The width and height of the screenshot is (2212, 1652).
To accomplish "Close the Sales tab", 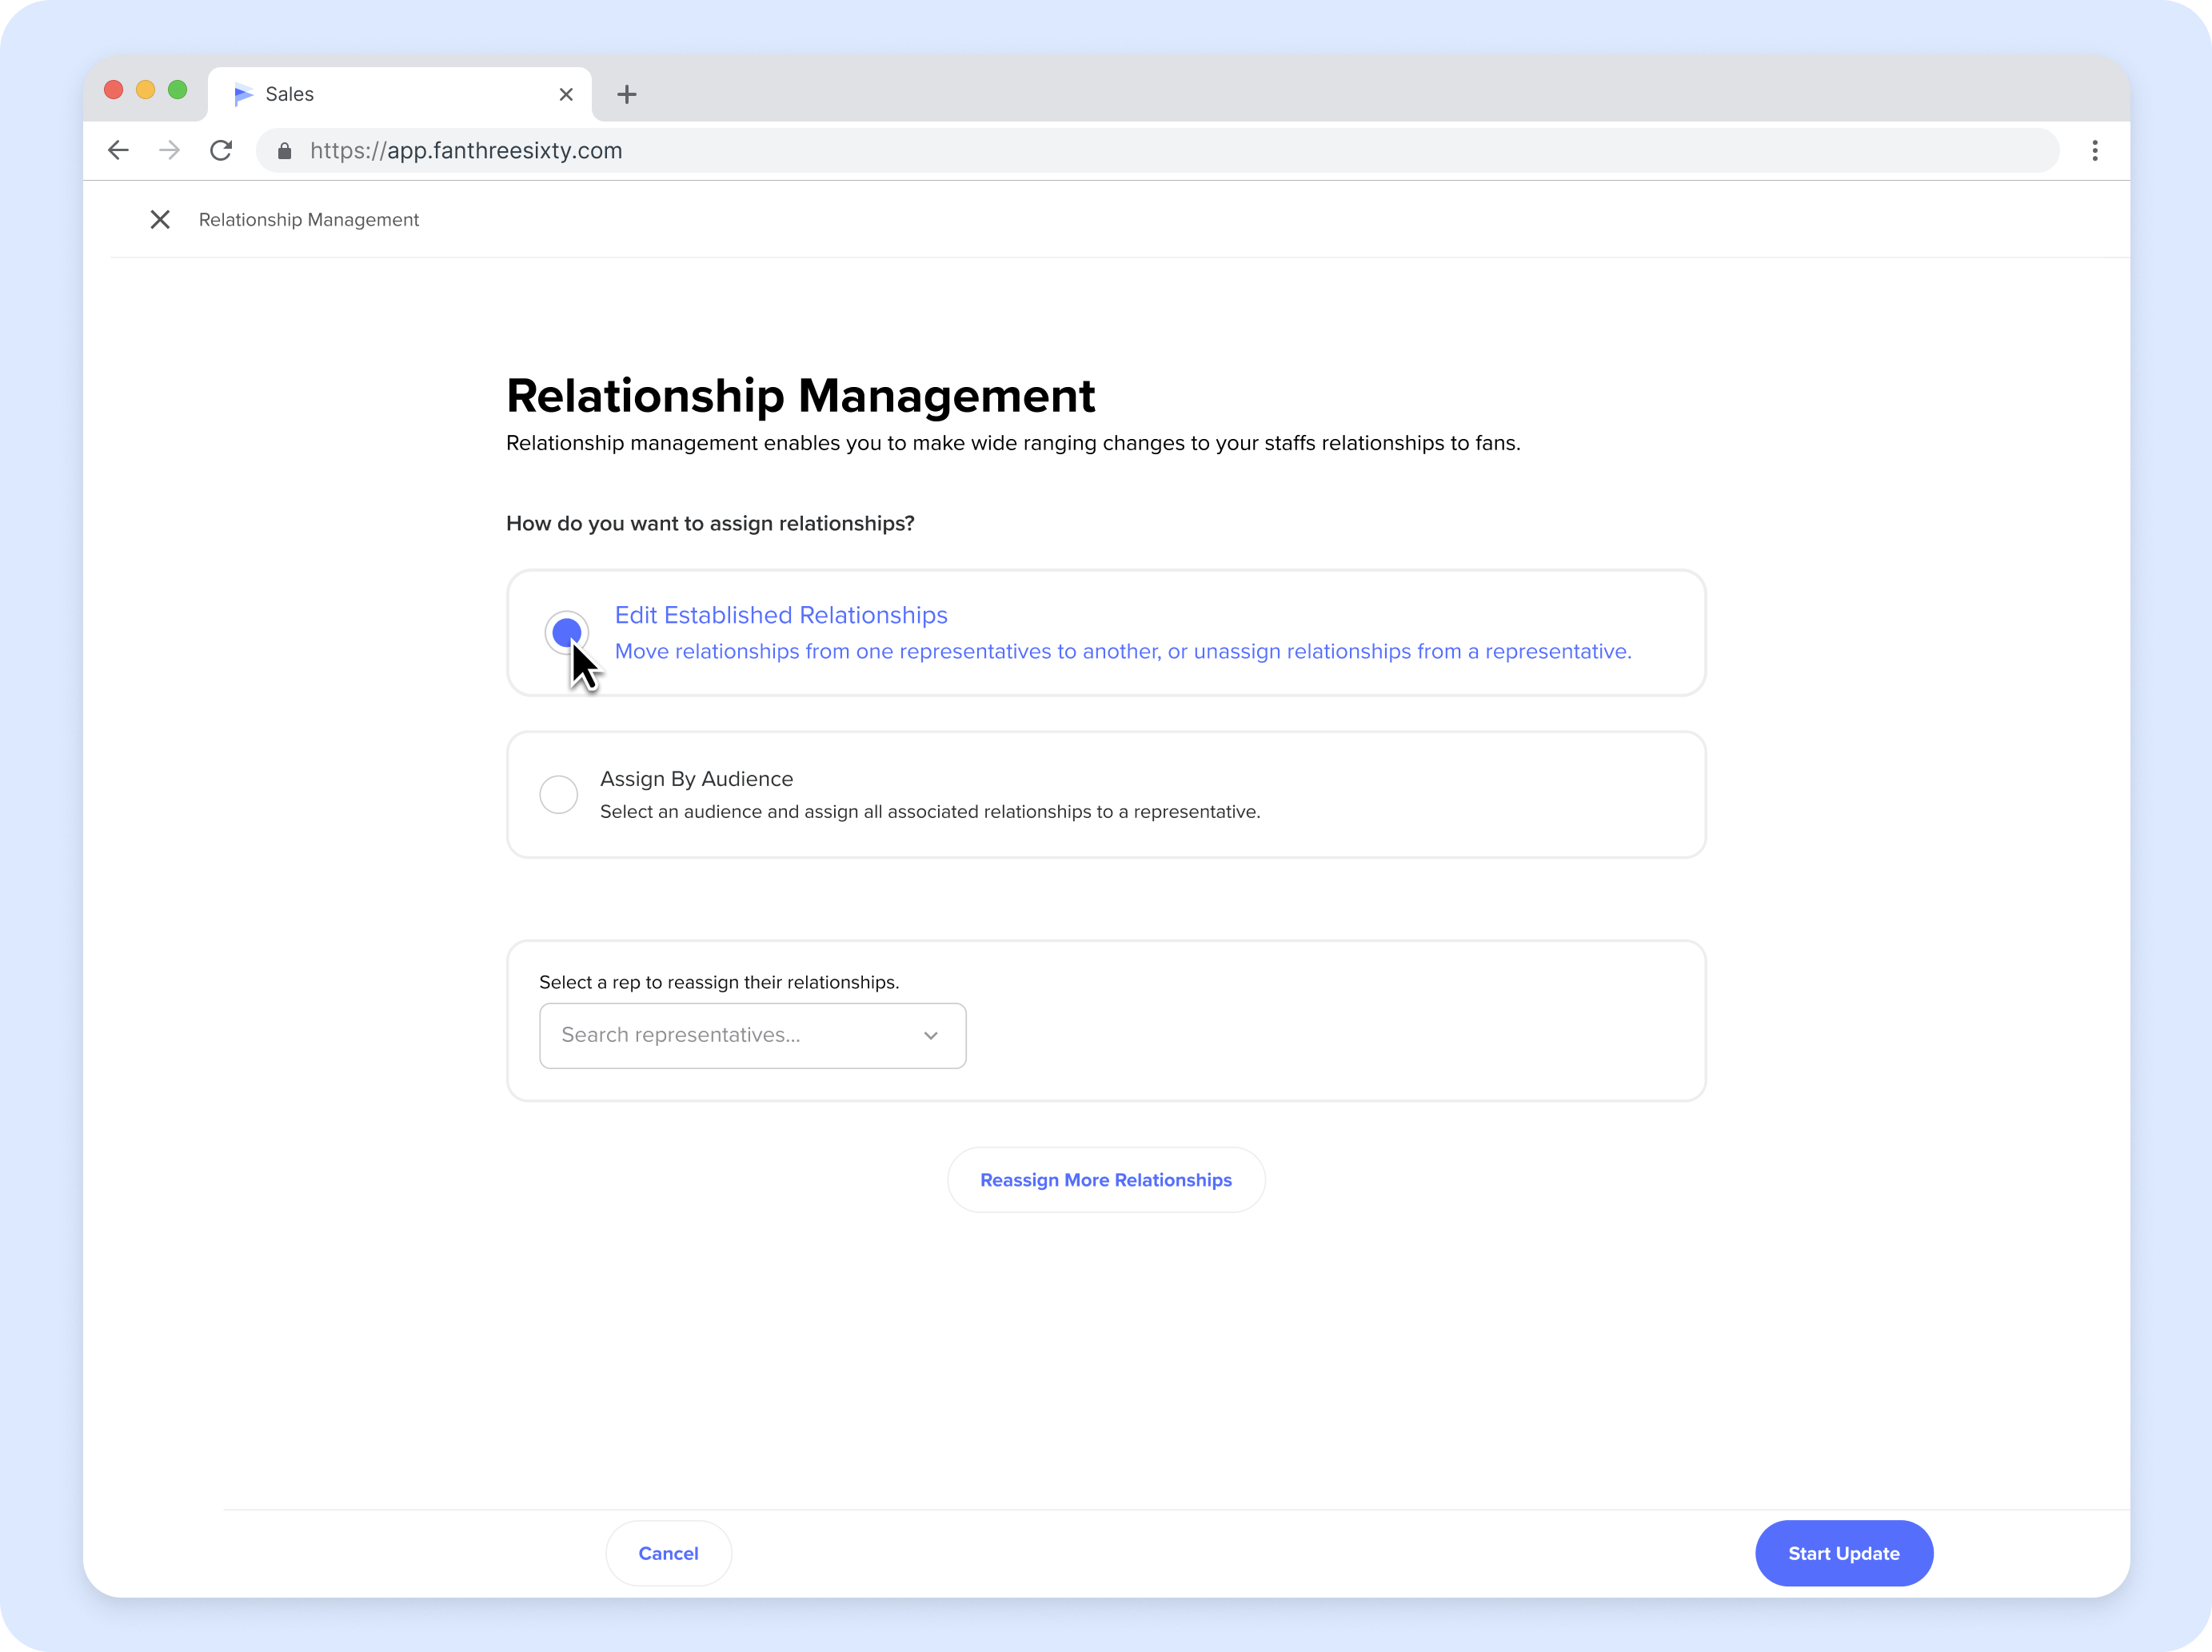I will pos(566,94).
